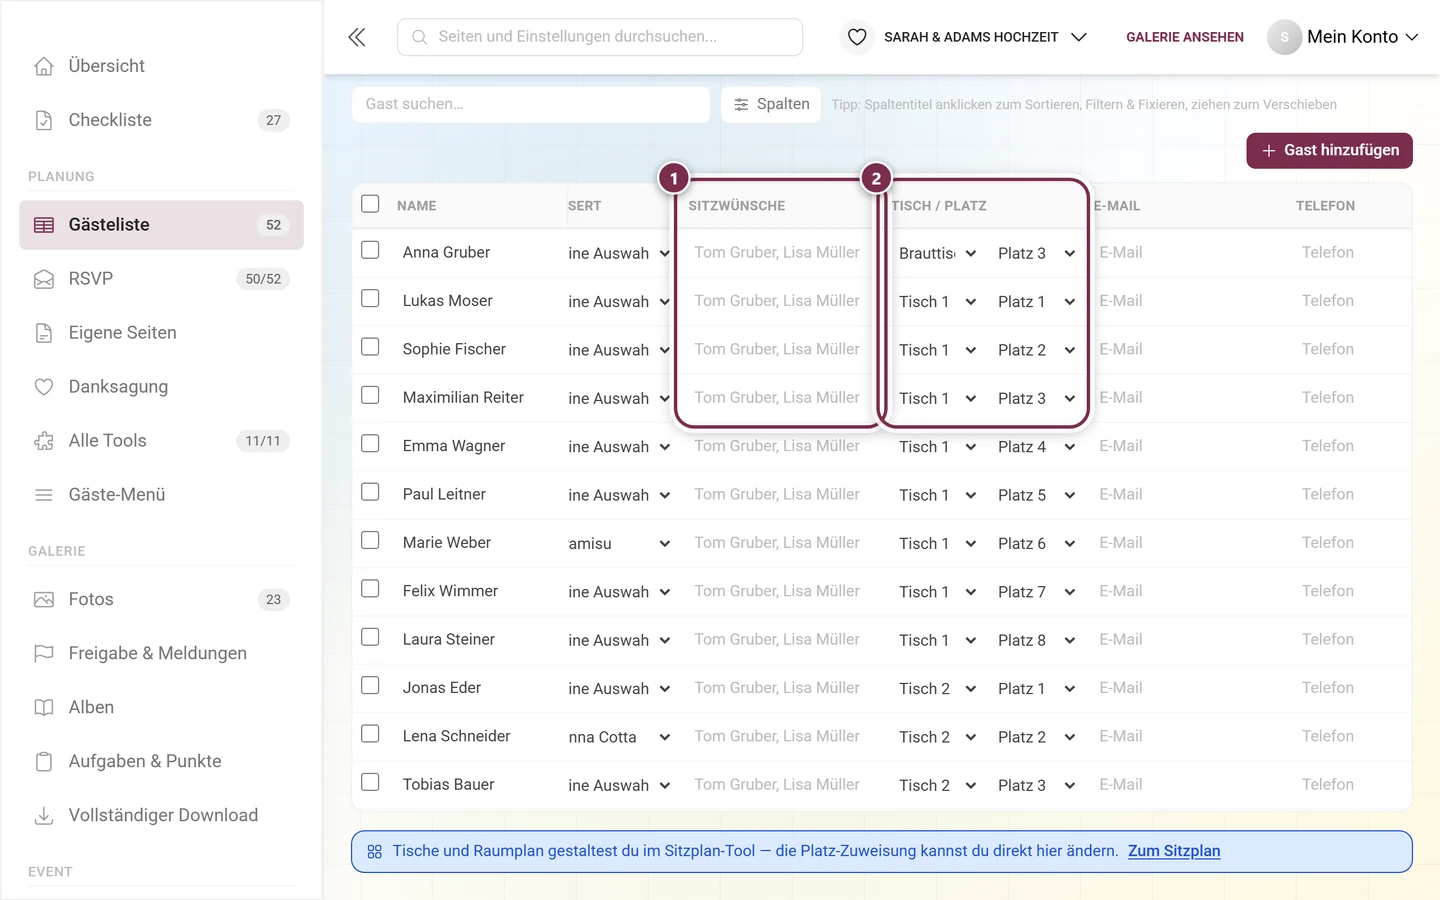Select Tobias Bauer's checkbox
The width and height of the screenshot is (1440, 900).
370,782
